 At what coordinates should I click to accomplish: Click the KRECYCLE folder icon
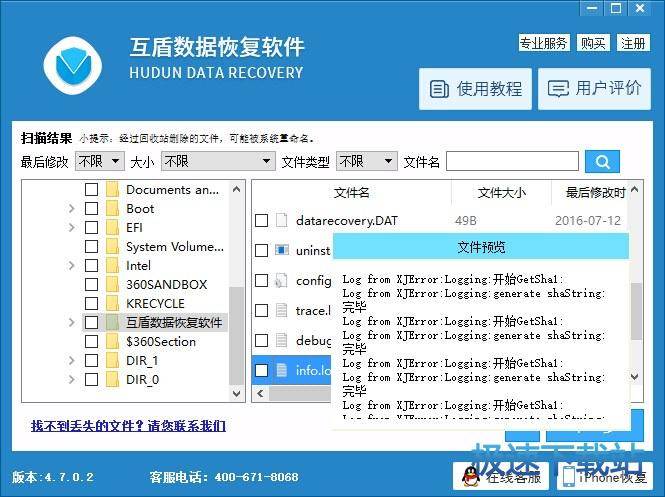[x=112, y=304]
